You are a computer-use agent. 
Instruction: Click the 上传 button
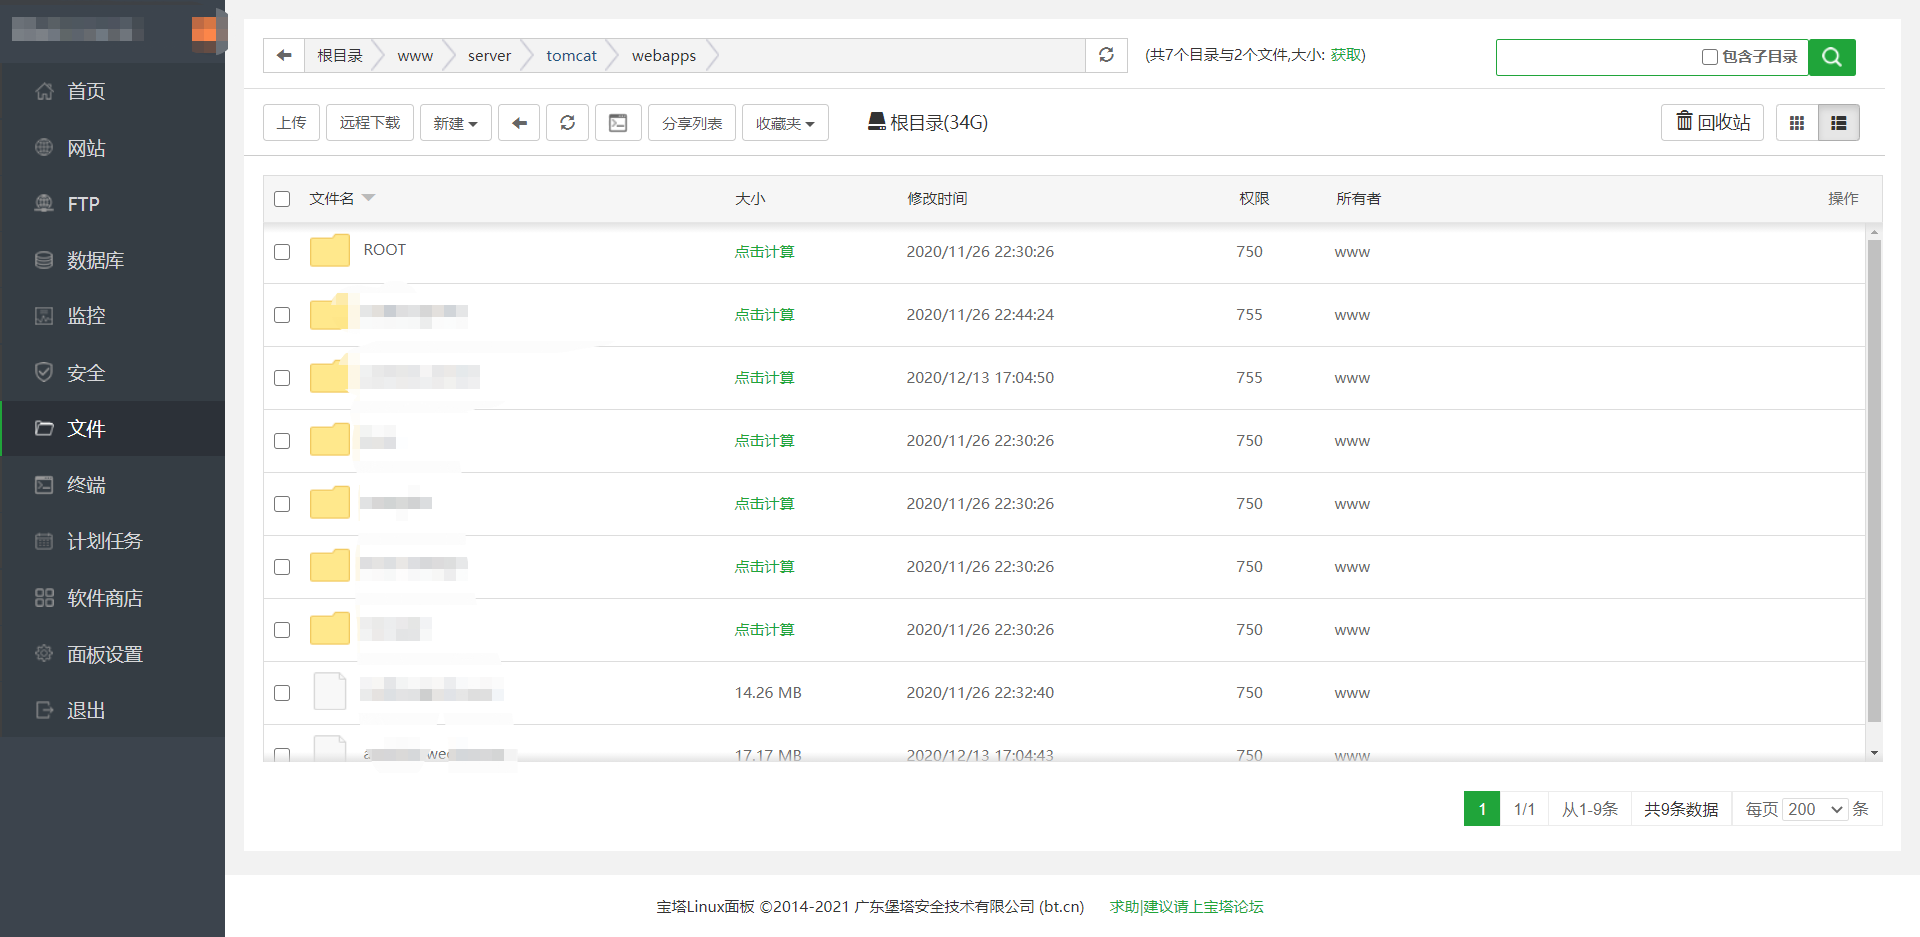[291, 123]
